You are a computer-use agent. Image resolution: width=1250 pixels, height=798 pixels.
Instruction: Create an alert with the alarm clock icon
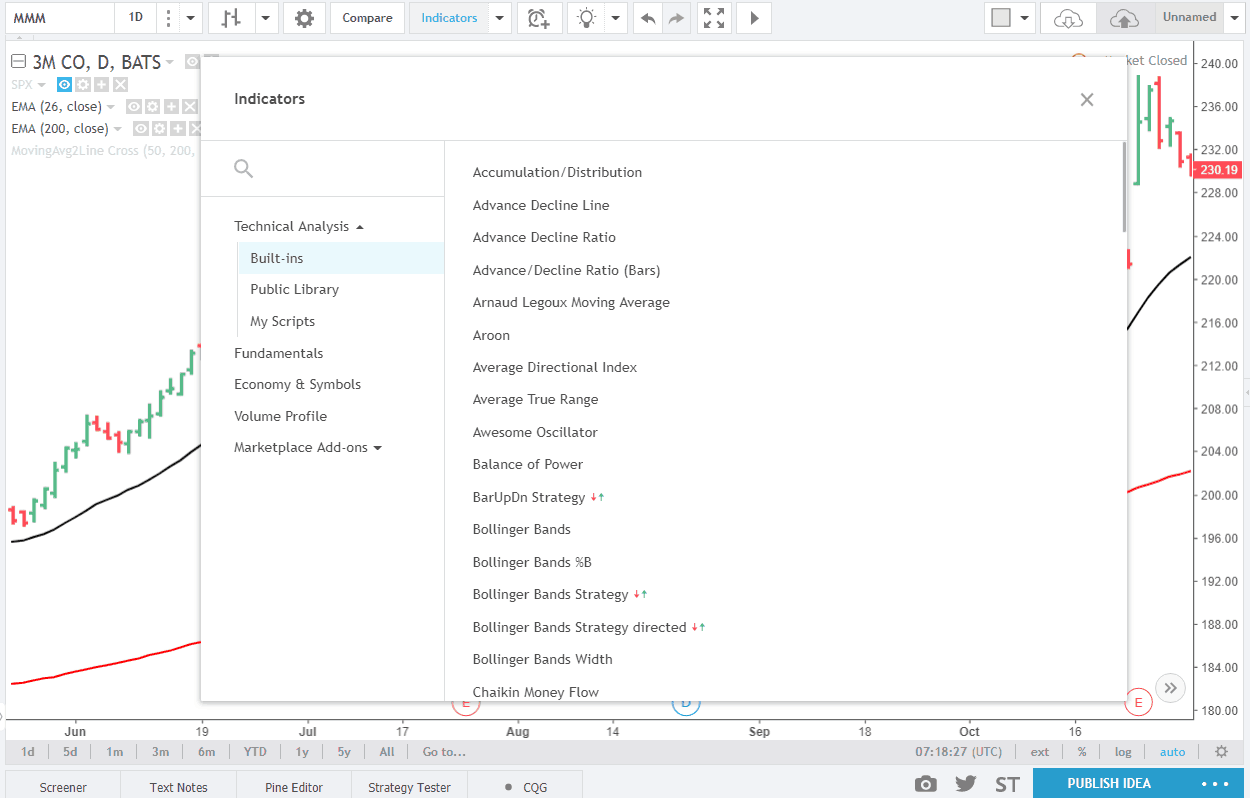tap(539, 18)
